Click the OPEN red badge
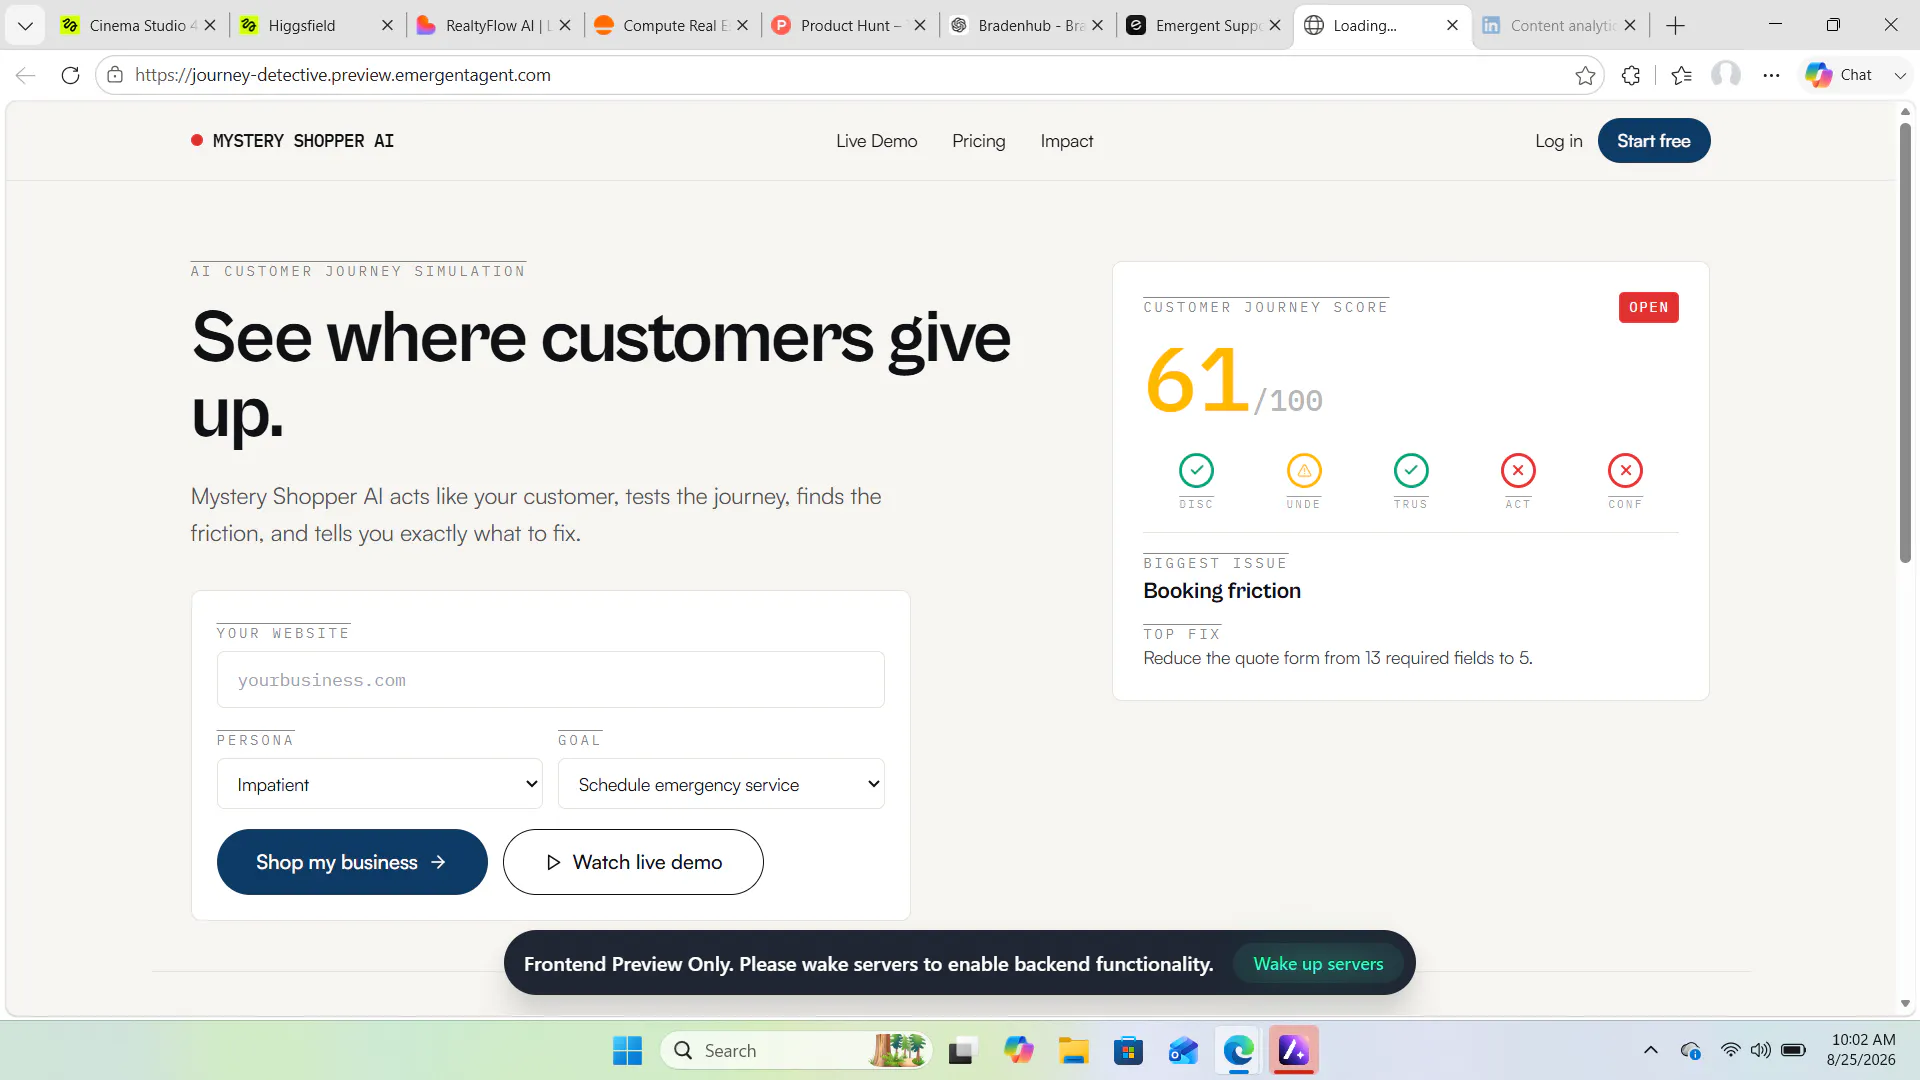This screenshot has width=1920, height=1080. (1648, 307)
